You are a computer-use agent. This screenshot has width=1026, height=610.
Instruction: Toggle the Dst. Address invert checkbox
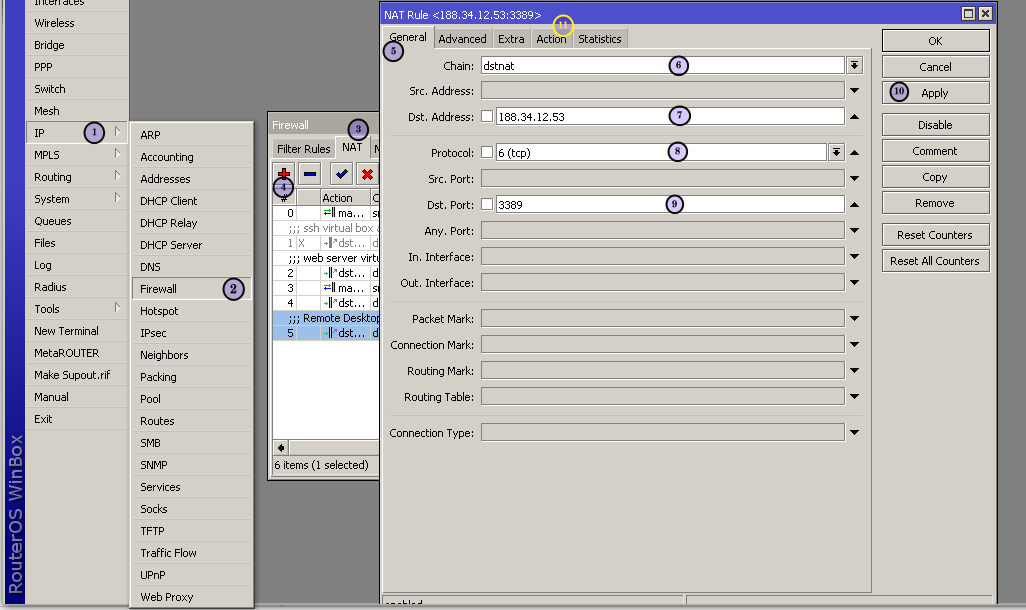[487, 116]
